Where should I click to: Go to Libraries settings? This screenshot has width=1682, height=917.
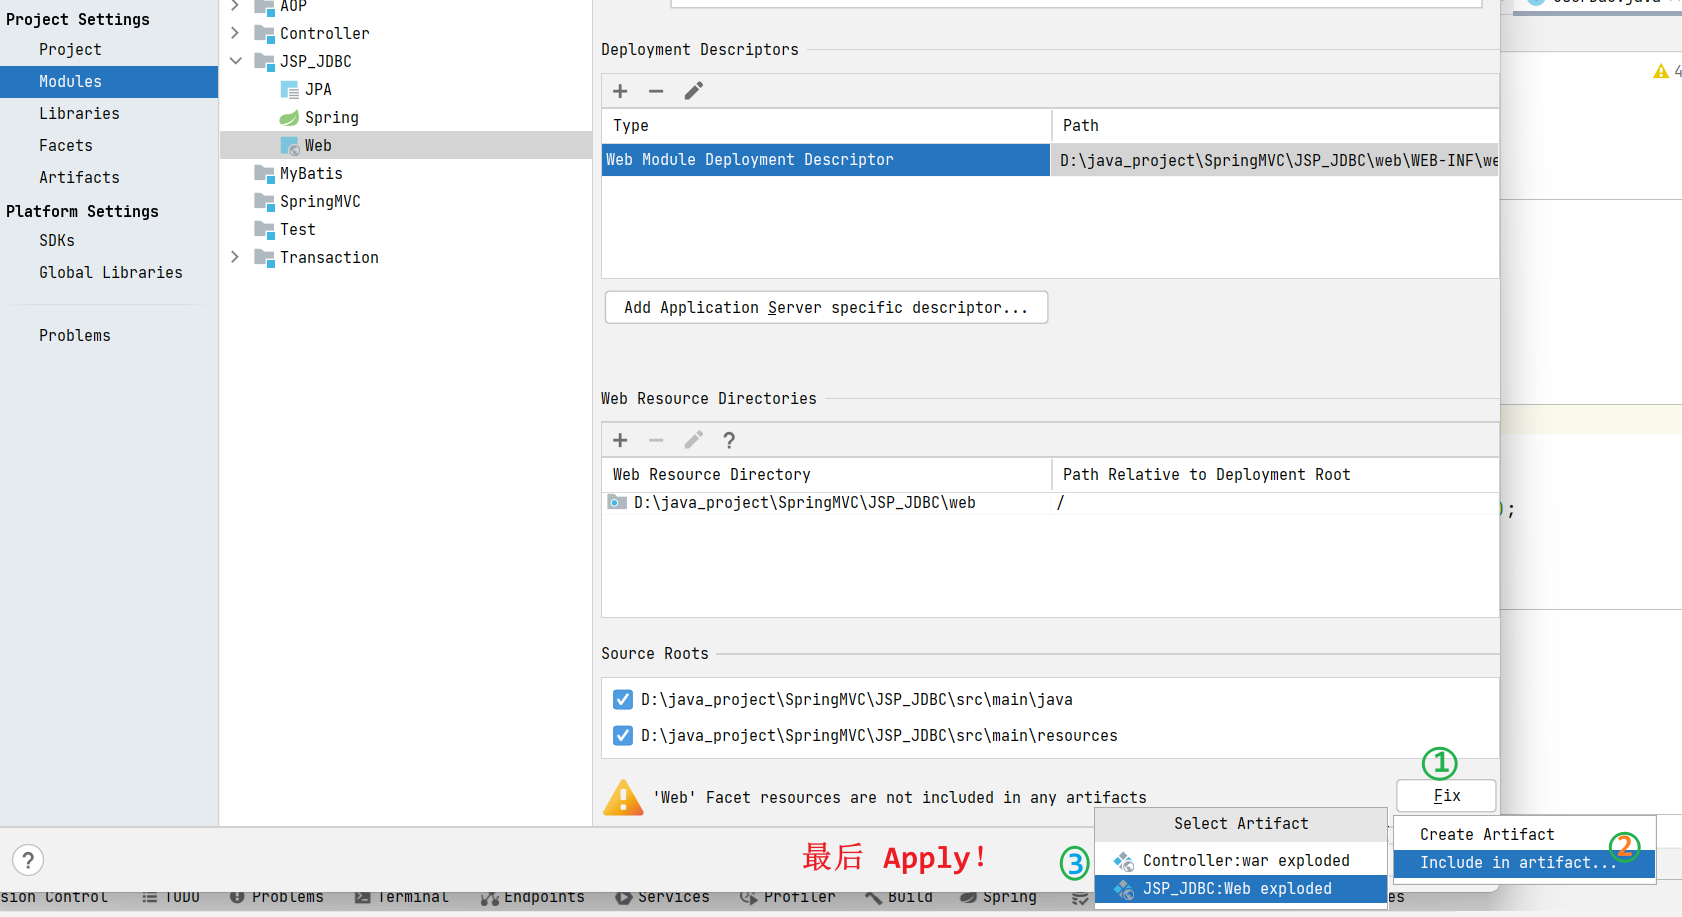click(x=79, y=114)
